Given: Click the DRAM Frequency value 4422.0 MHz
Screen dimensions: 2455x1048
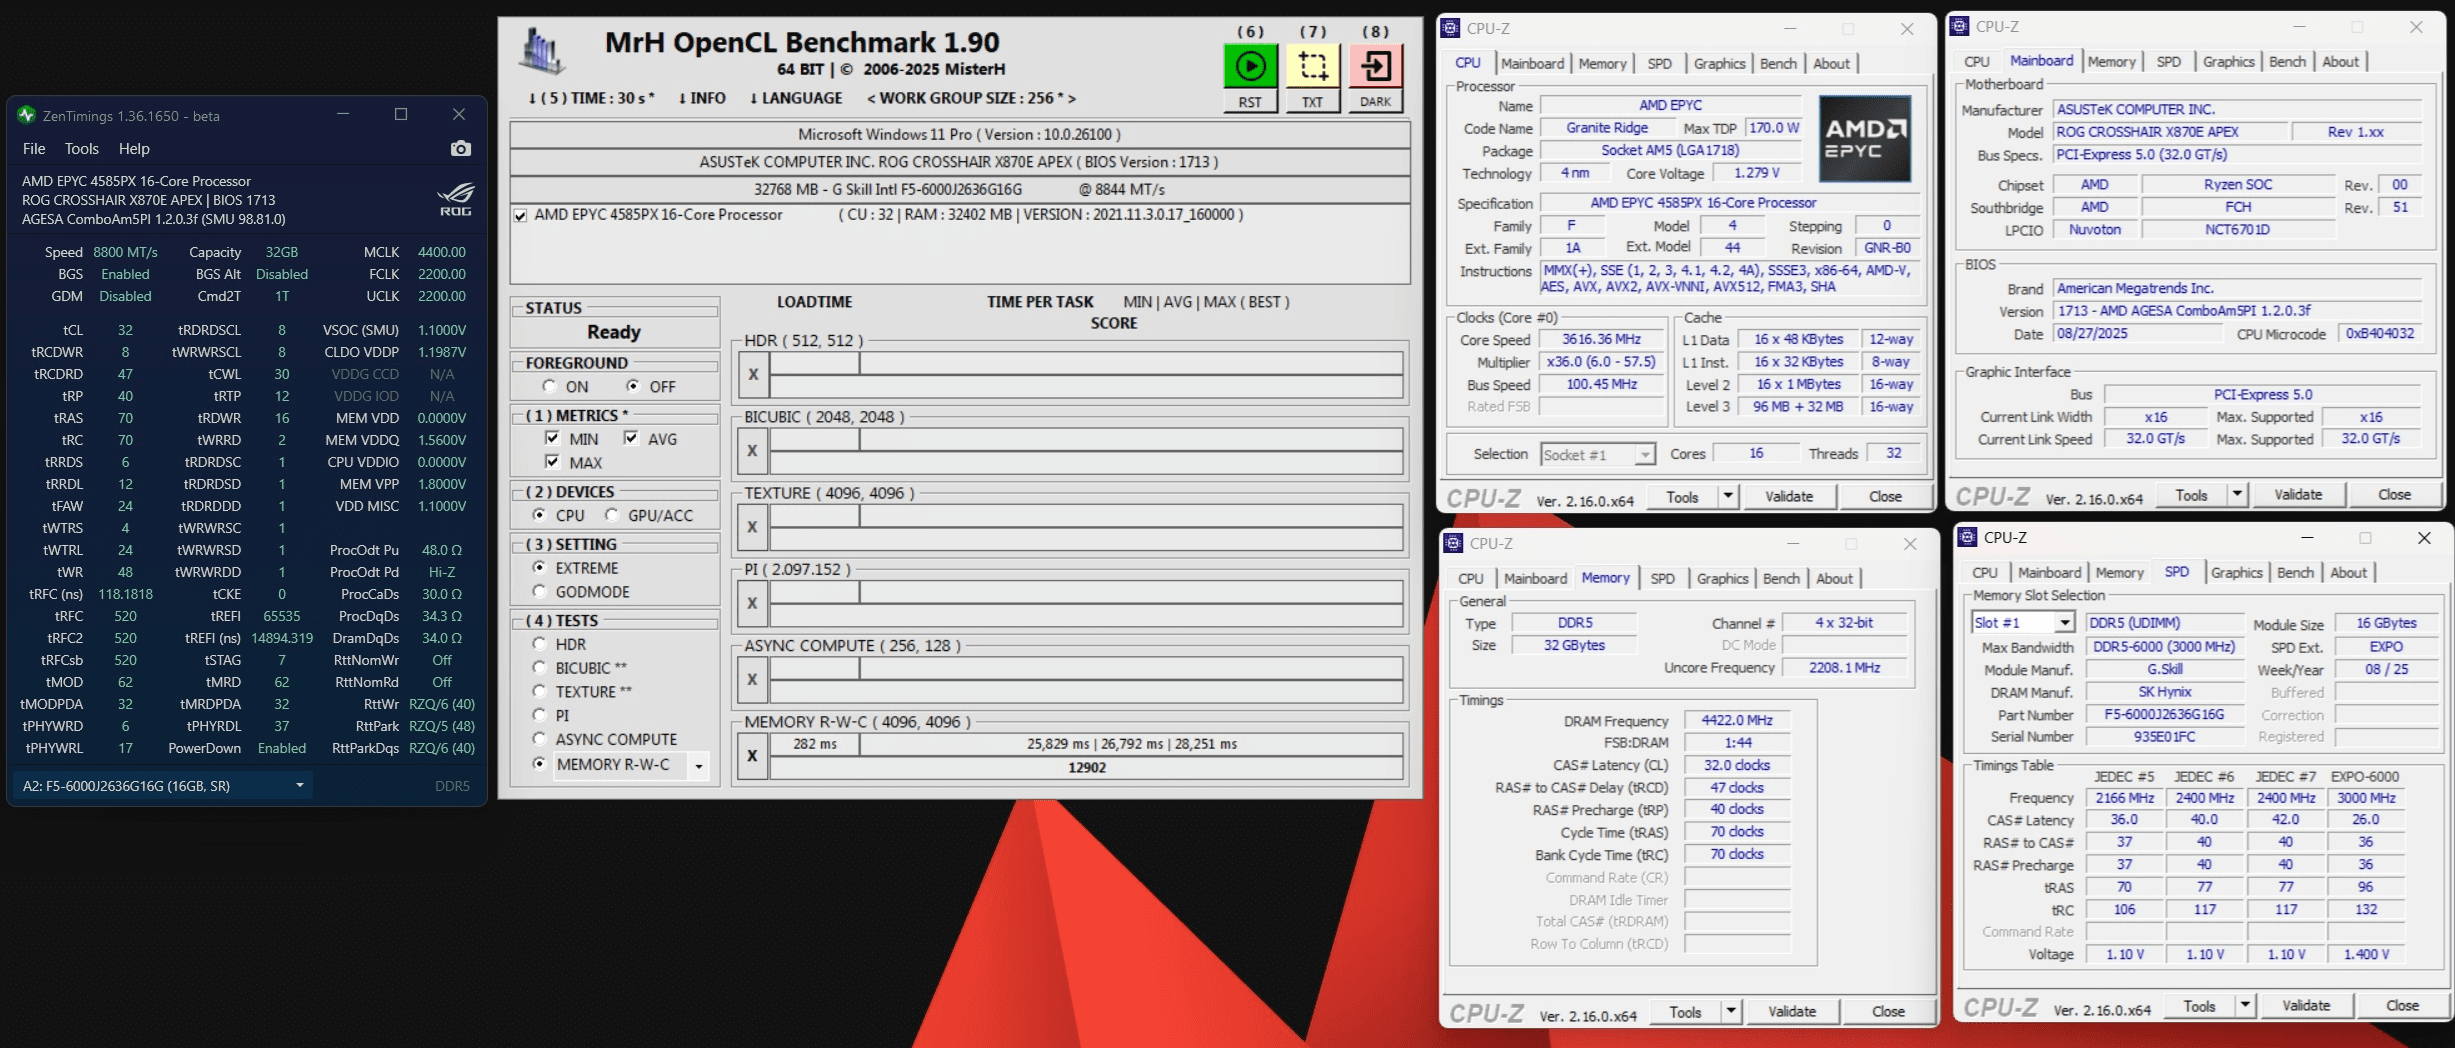Looking at the screenshot, I should tap(1737, 721).
